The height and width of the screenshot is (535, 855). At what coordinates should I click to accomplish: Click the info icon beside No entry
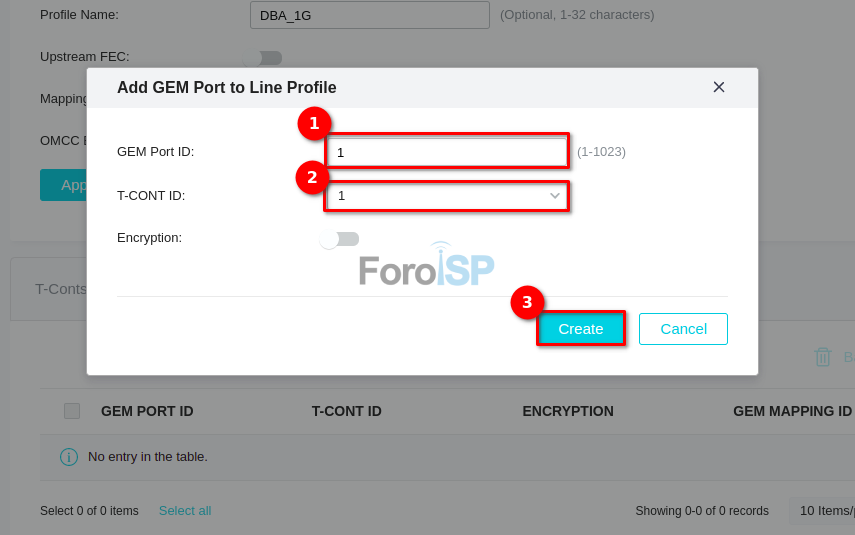69,457
